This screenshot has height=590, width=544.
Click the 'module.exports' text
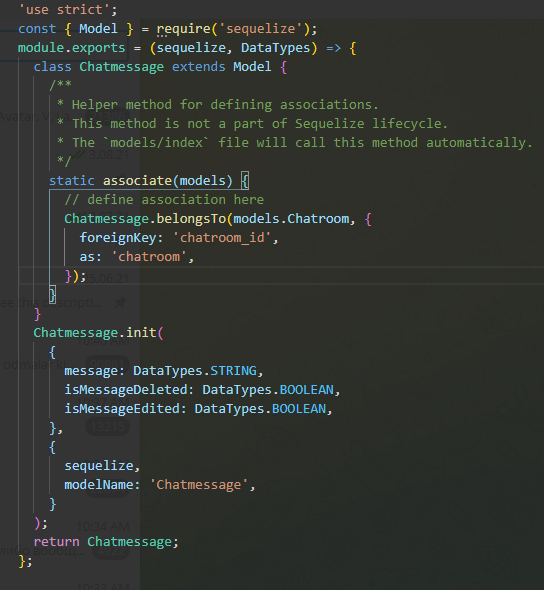pos(71,48)
